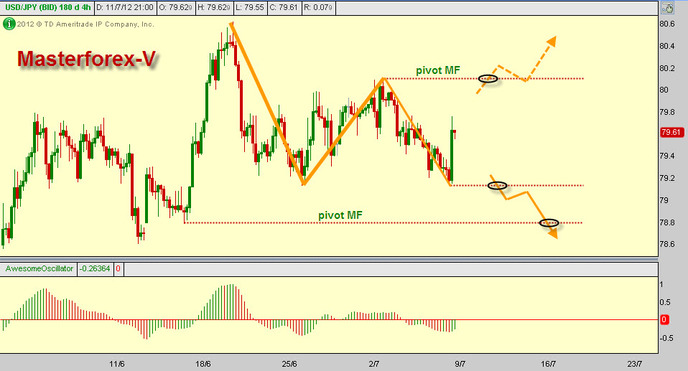Click the red 79.61 current price marker
Screen dimensions: 688x371
(x=672, y=132)
